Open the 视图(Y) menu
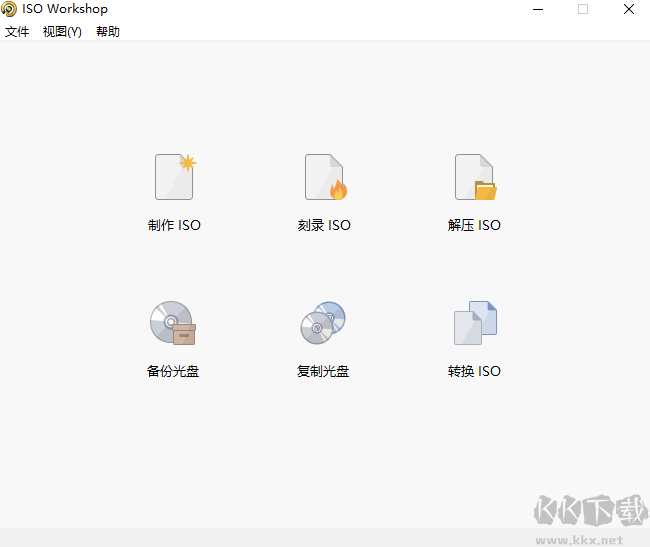Screen dimensions: 650x547 62,31
